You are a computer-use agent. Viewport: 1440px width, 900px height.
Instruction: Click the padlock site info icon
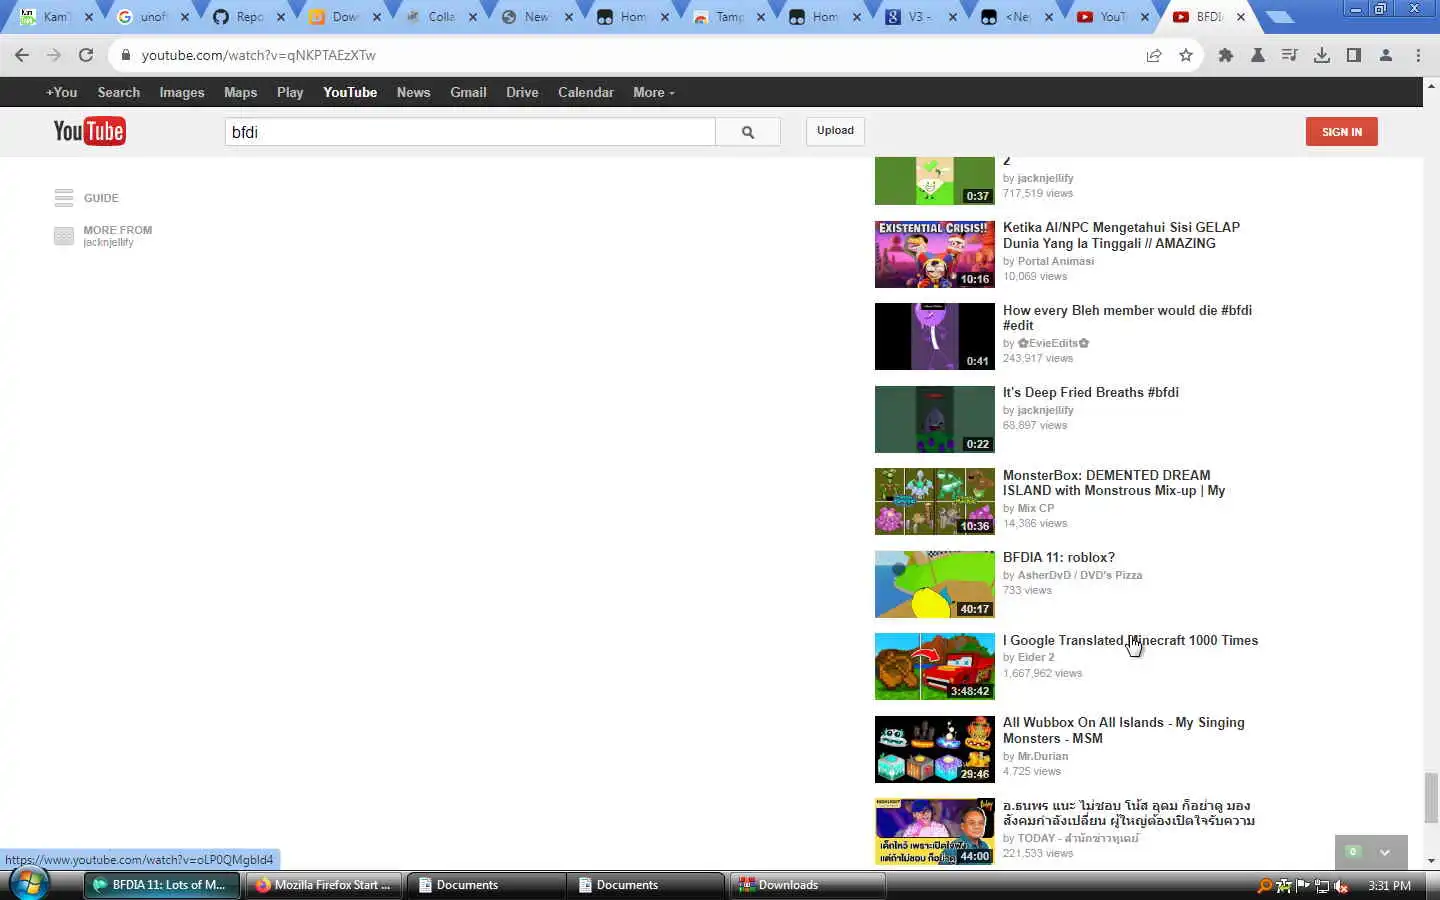[125, 55]
